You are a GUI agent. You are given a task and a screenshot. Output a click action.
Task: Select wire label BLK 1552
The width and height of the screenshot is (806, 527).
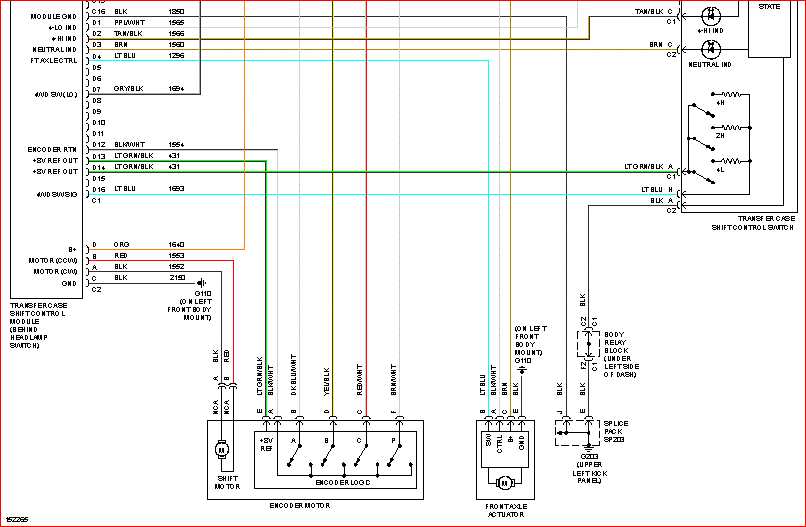[x=149, y=266]
